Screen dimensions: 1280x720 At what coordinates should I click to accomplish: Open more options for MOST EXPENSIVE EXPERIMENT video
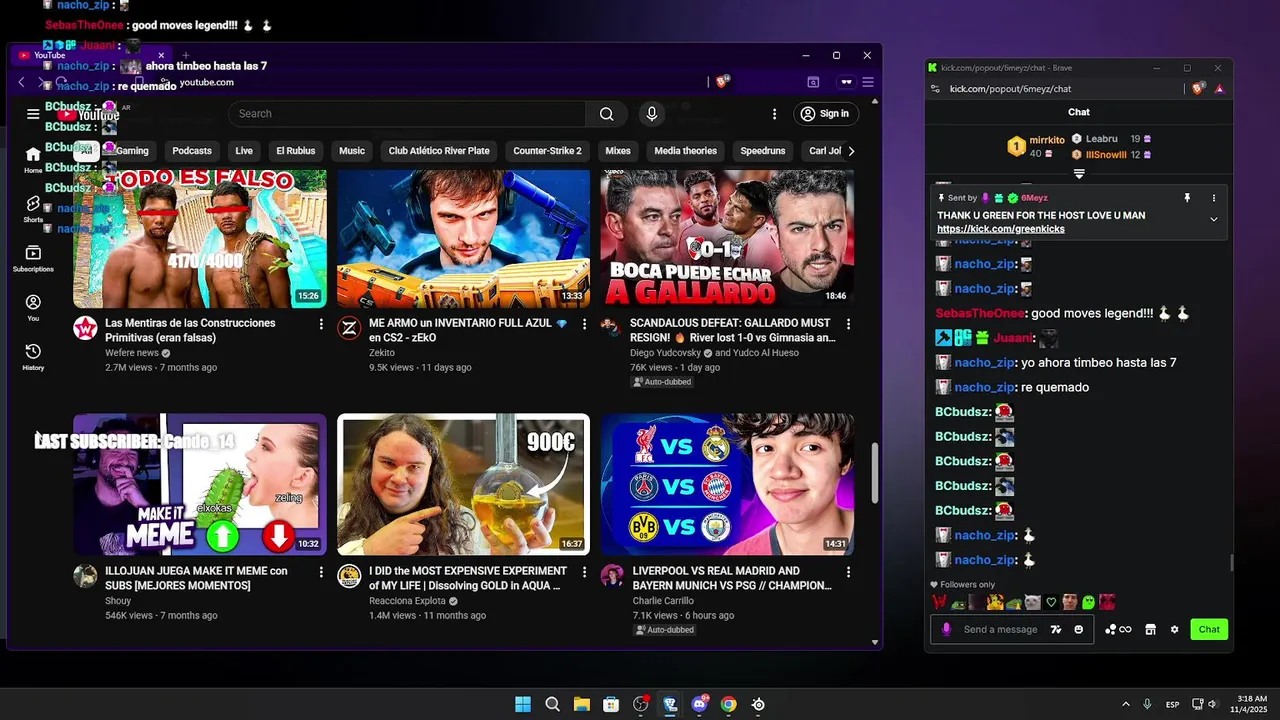tap(585, 572)
